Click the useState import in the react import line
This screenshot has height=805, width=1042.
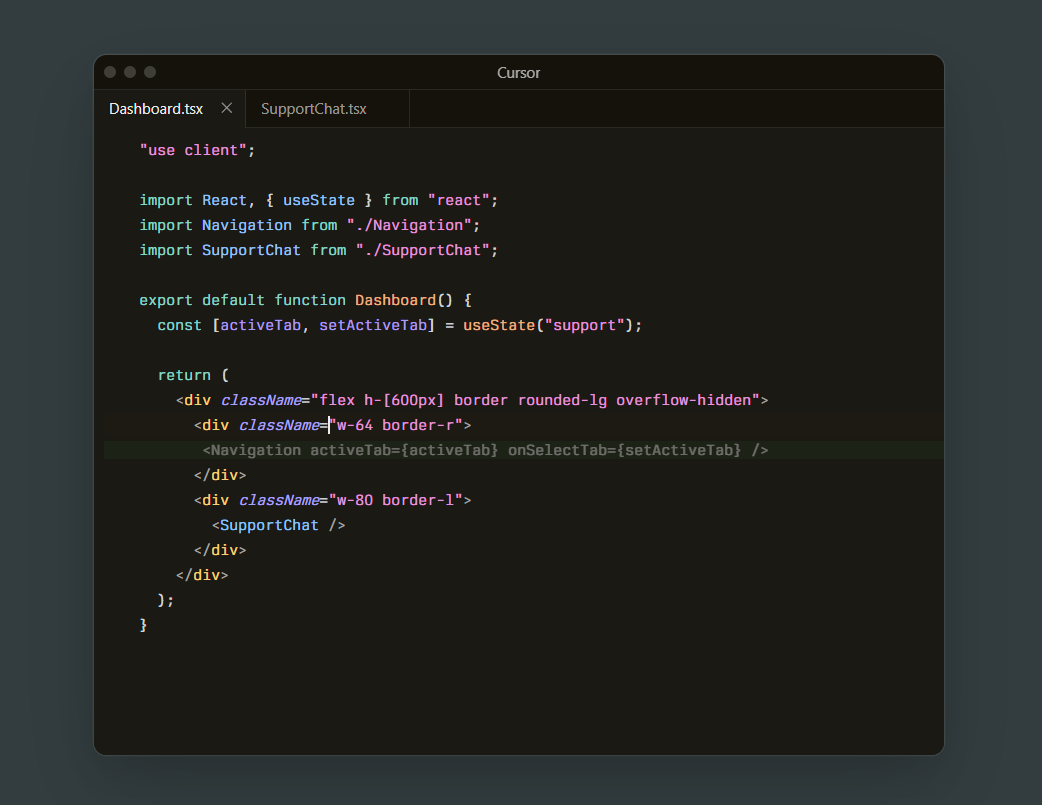318,200
